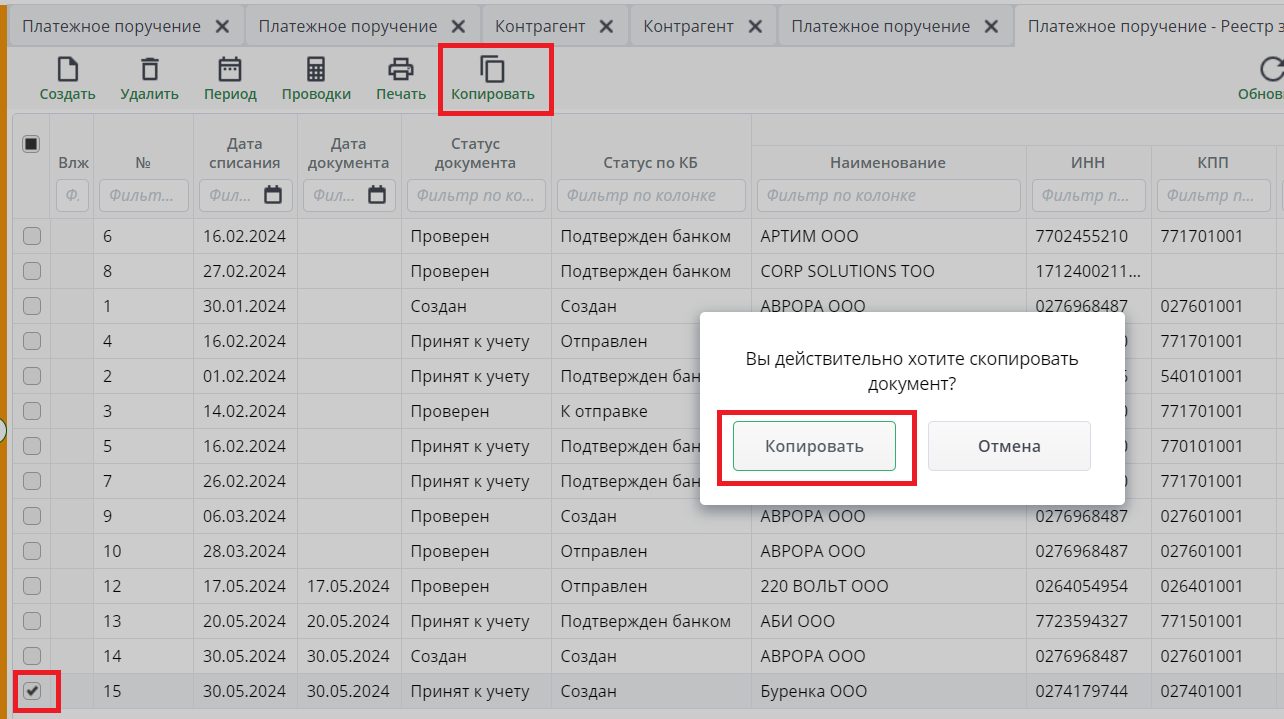1284x719 pixels.
Task: Click the Копировать toolbar icon
Action: point(493,70)
